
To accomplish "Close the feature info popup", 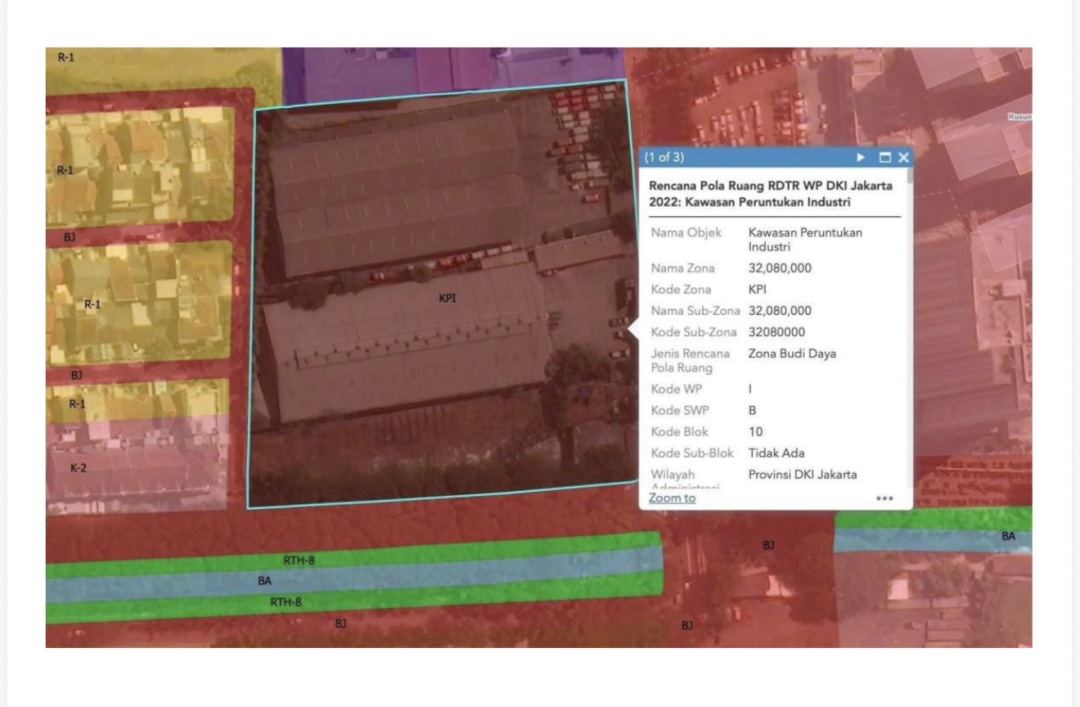I will pyautogui.click(x=904, y=158).
